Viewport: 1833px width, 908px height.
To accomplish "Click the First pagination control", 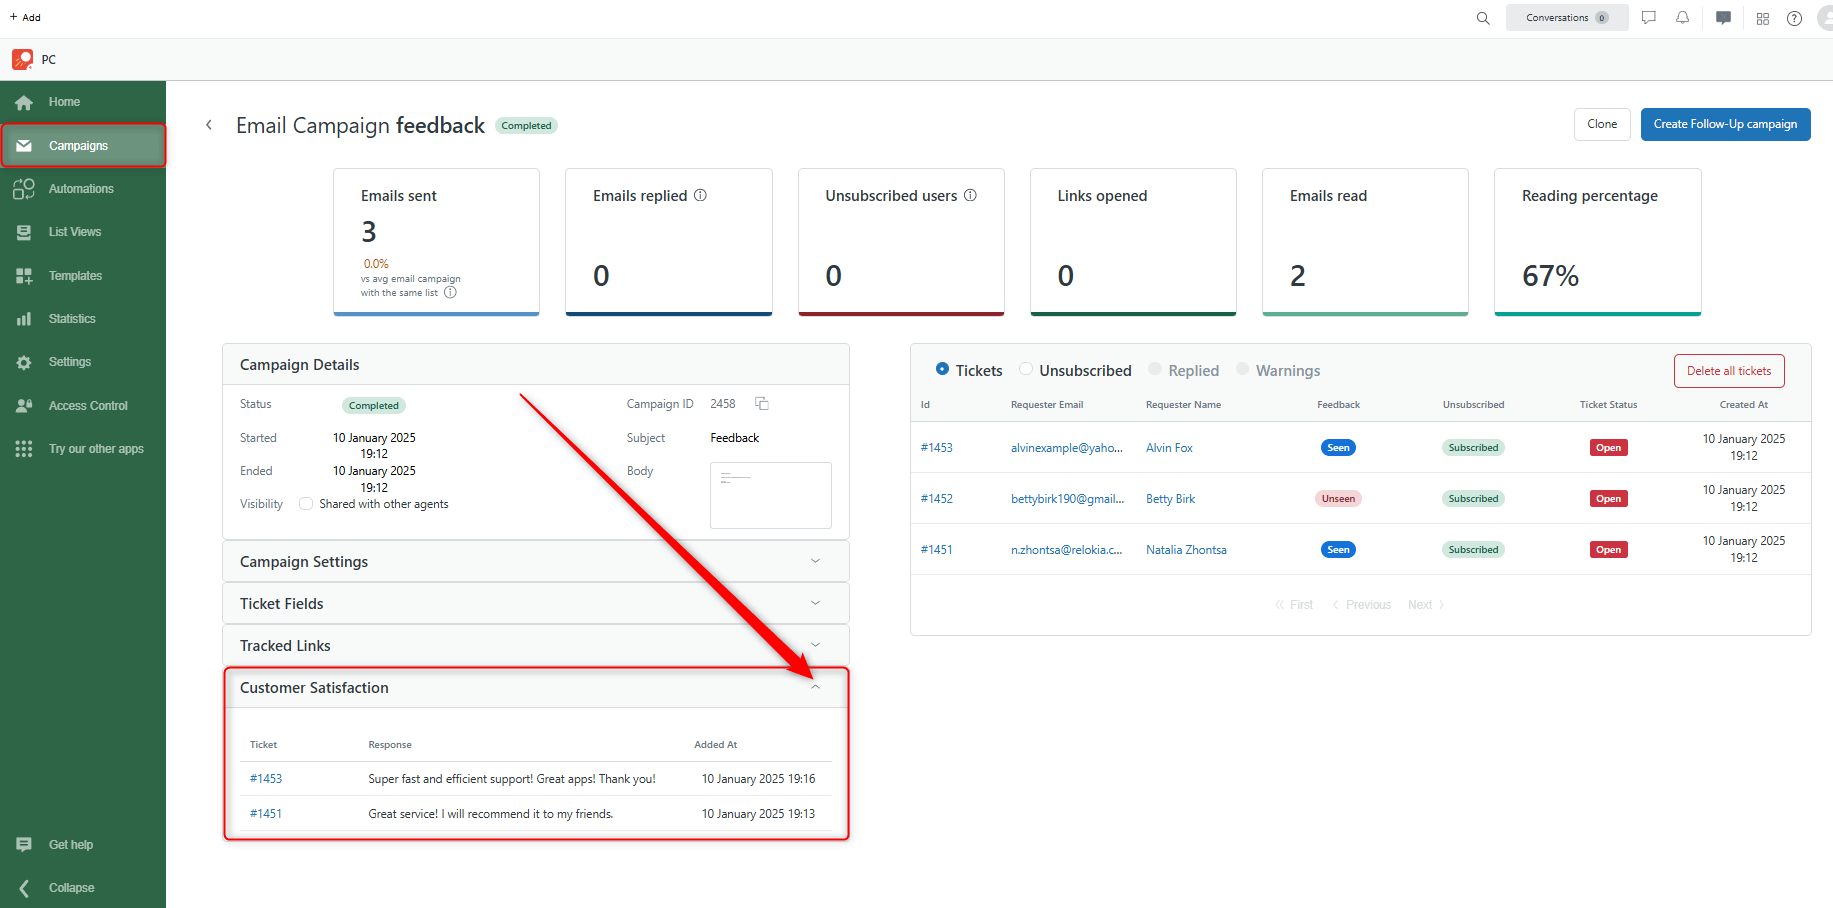I will (x=1294, y=605).
